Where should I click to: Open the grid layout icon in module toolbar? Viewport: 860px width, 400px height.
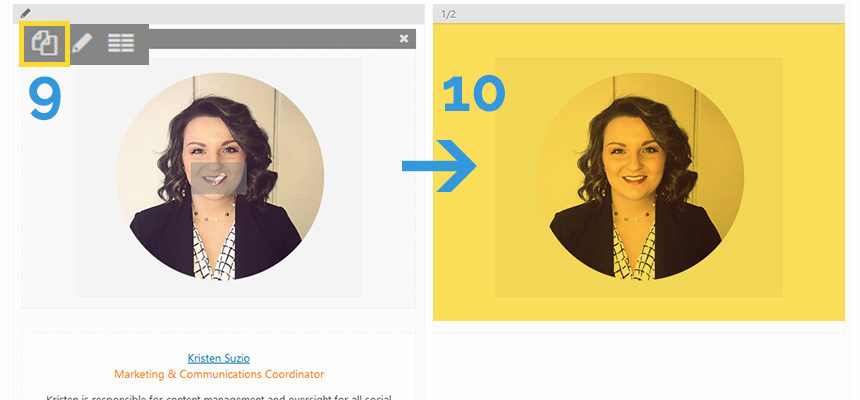point(121,43)
